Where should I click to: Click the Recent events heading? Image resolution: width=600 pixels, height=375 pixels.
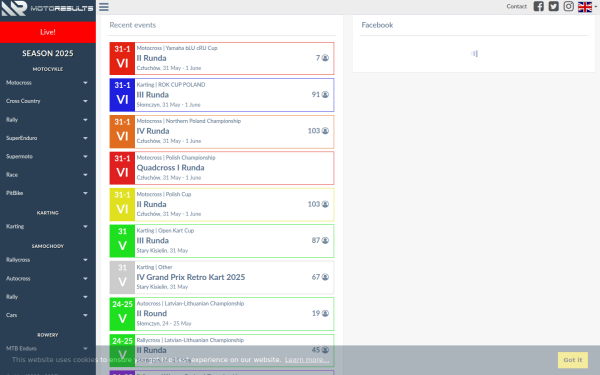click(133, 25)
